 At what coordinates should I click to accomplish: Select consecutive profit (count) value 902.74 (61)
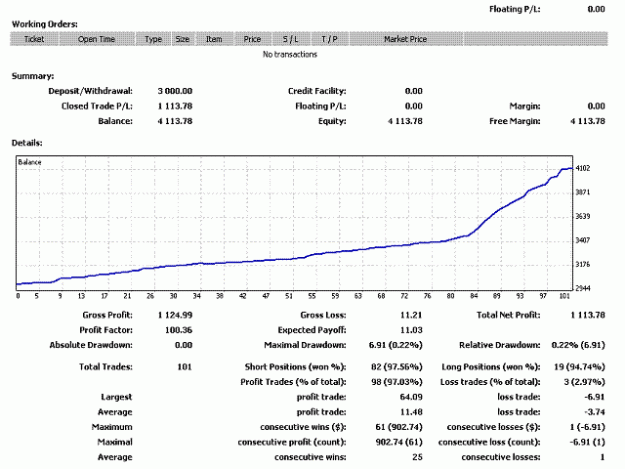(399, 442)
